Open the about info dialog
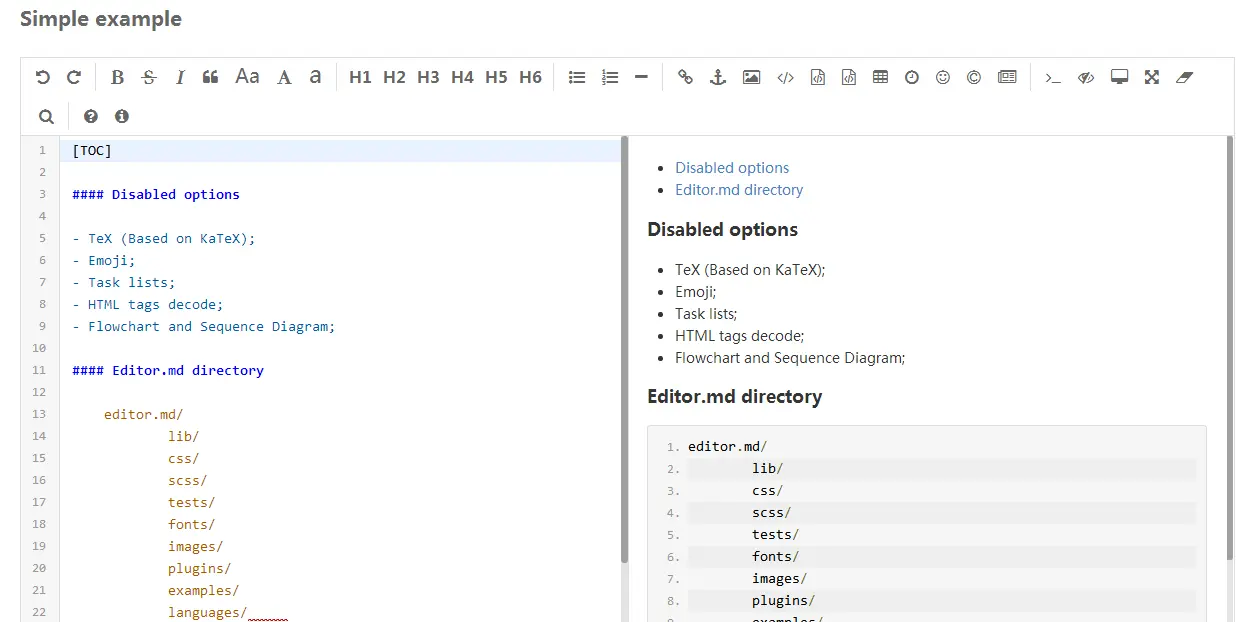The width and height of the screenshot is (1238, 622). [x=122, y=116]
